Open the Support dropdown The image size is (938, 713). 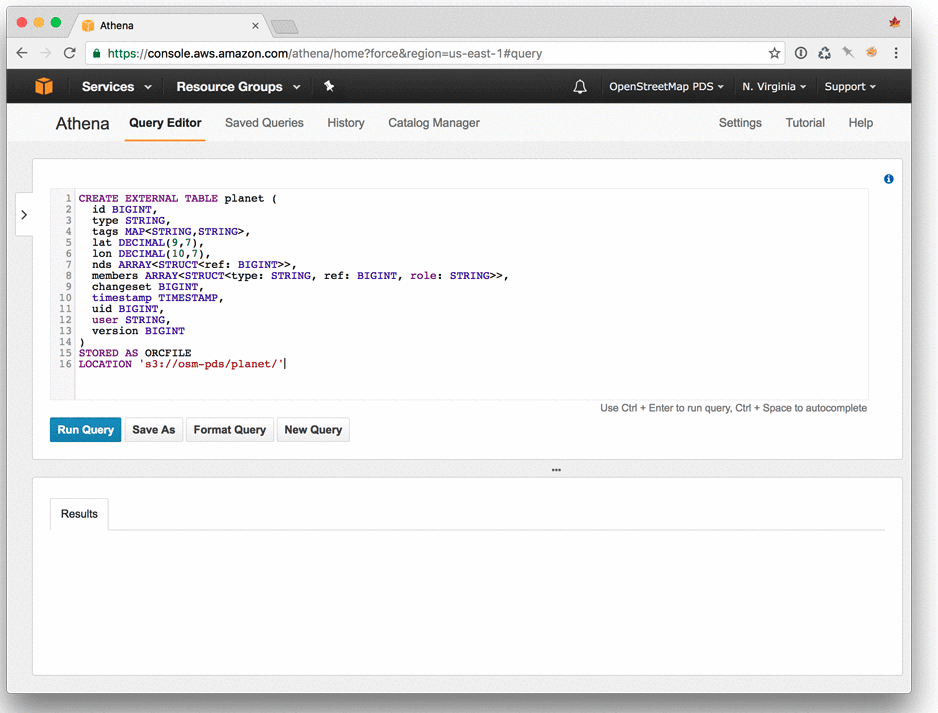pos(850,87)
